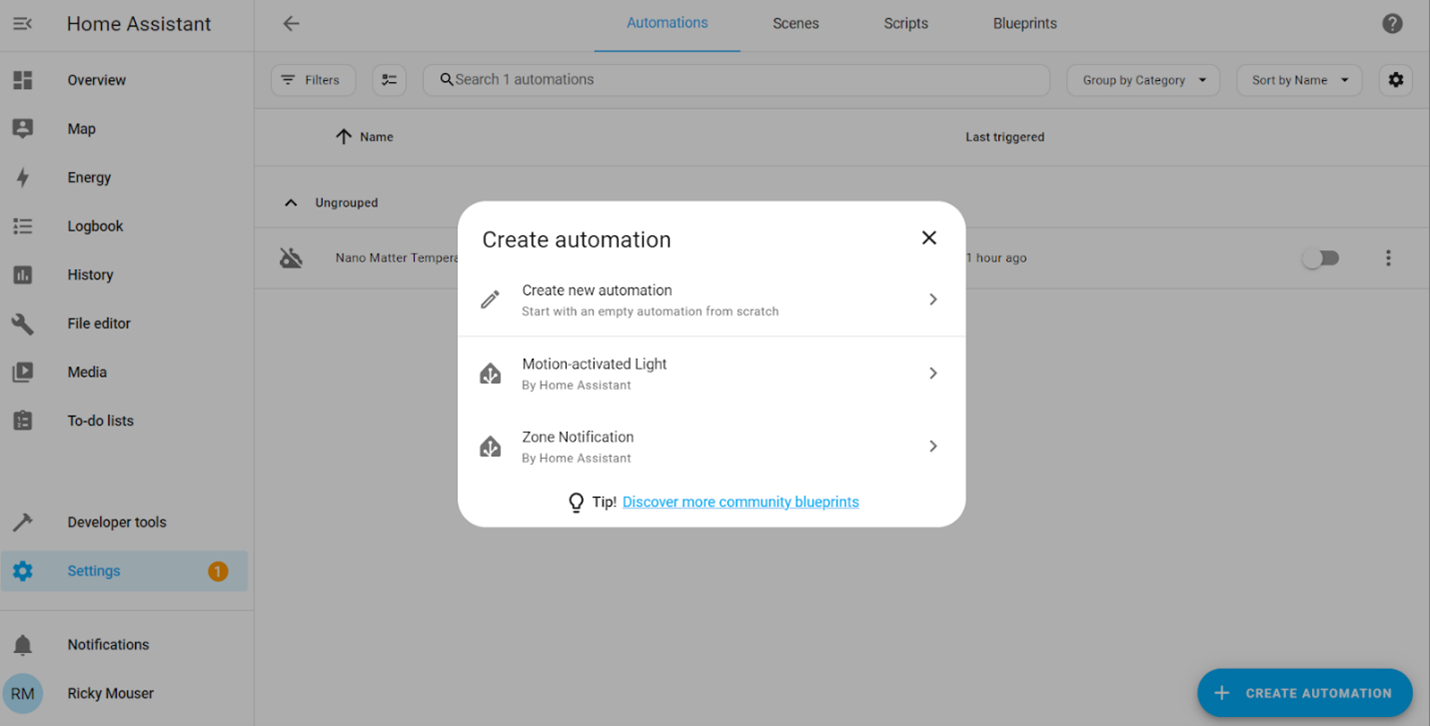Click the pencil icon for new automation

click(x=490, y=300)
